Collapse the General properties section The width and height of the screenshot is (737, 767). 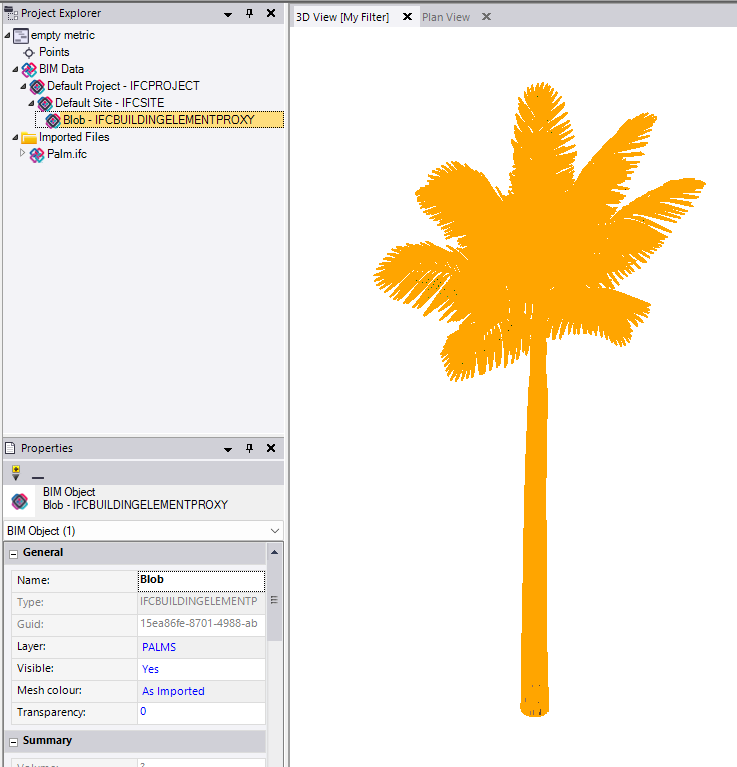tap(14, 554)
